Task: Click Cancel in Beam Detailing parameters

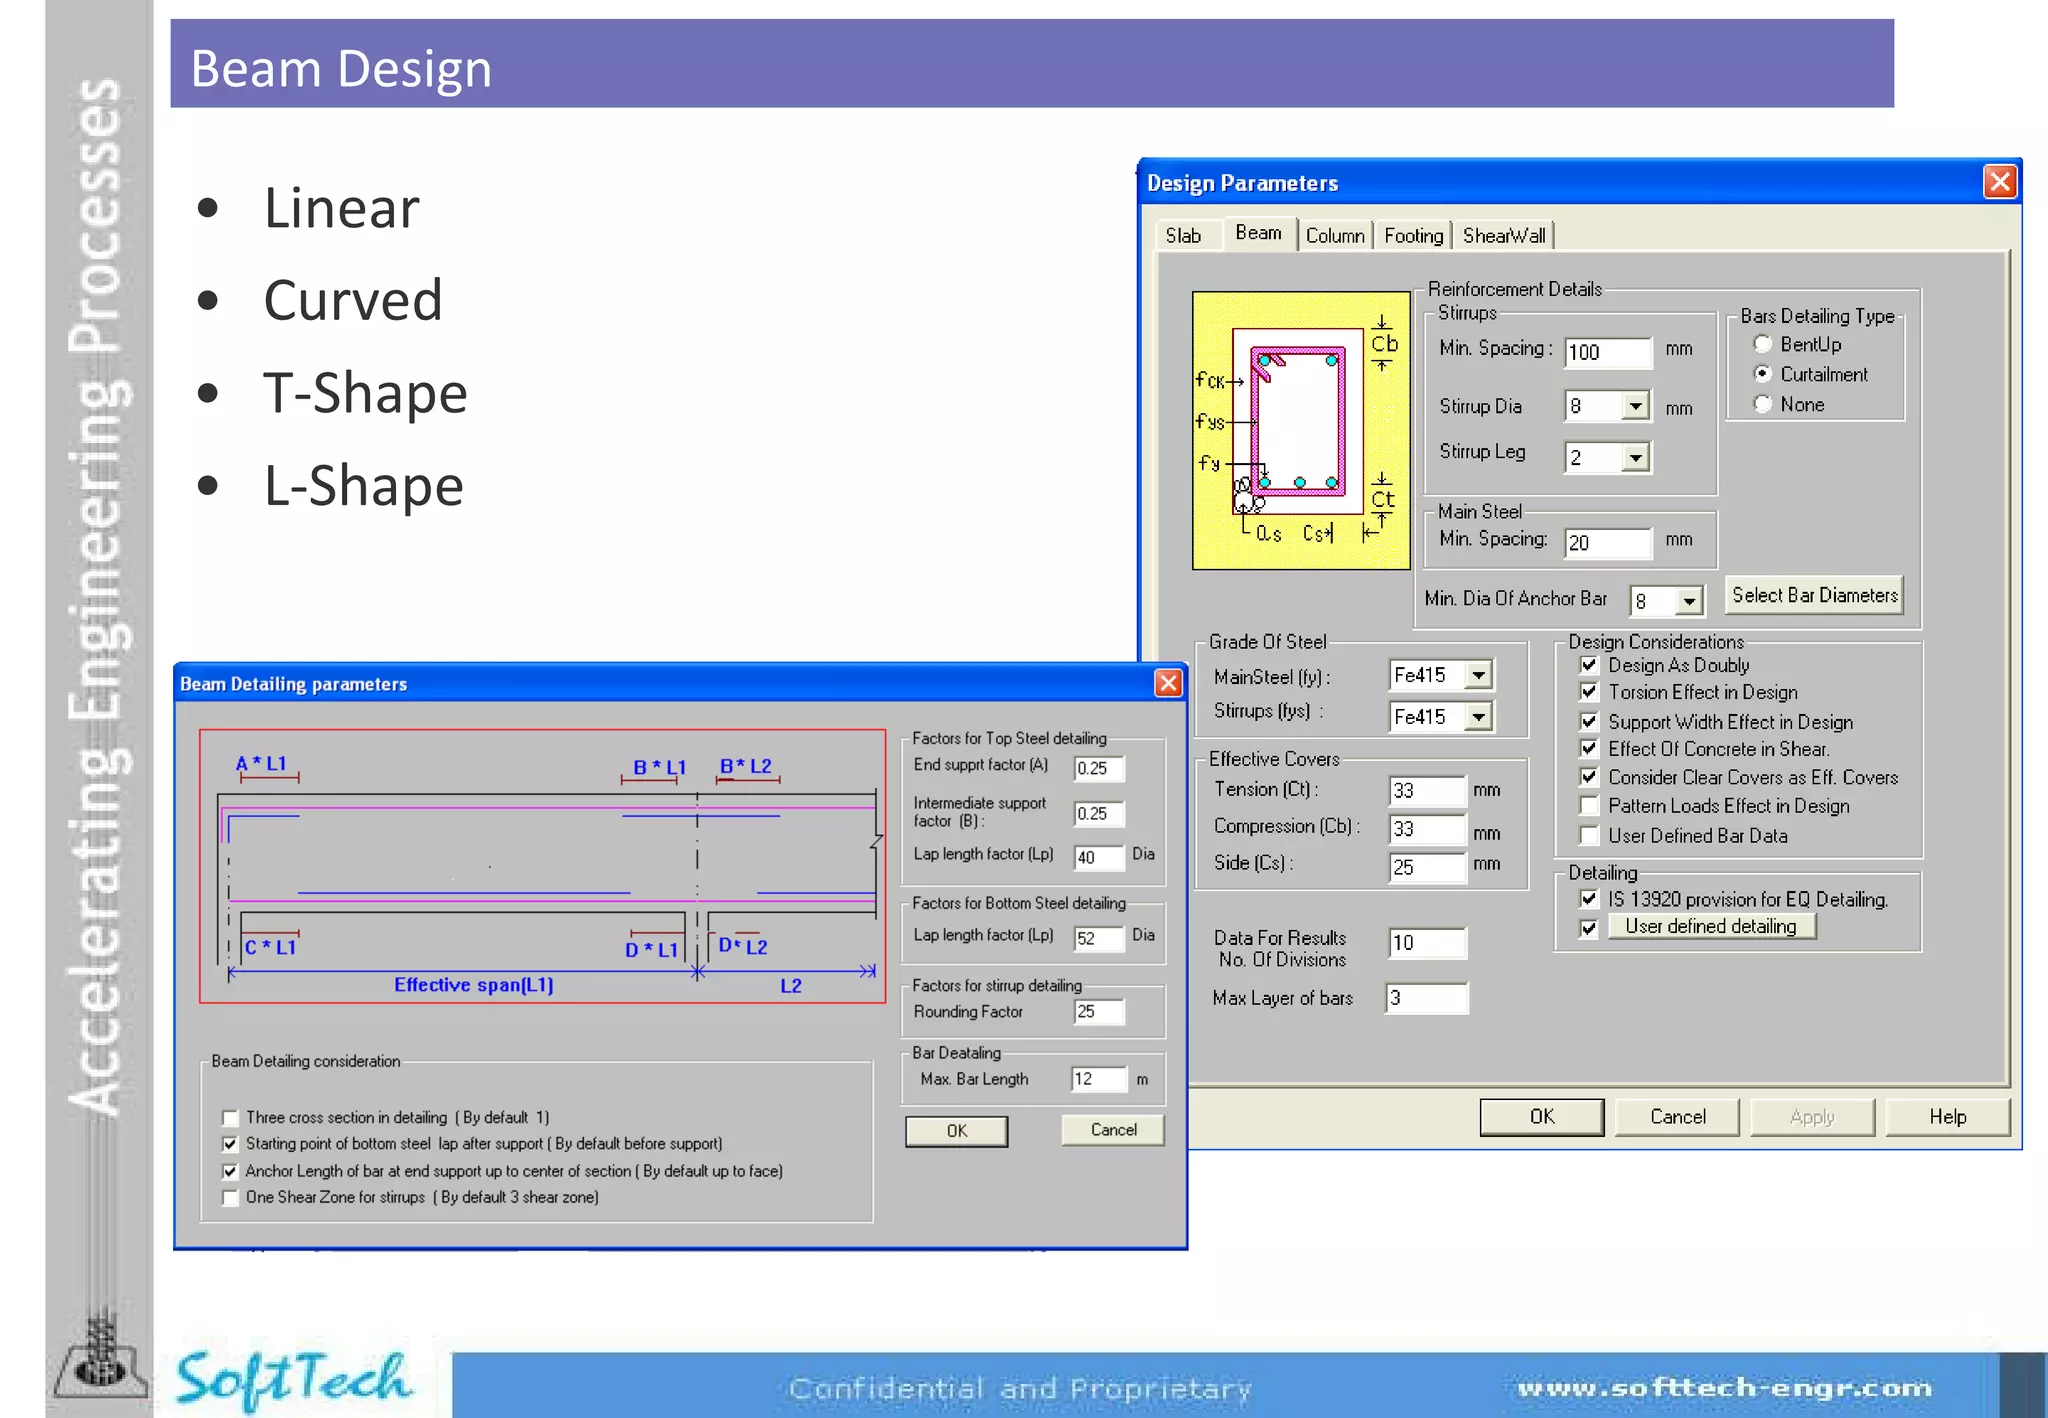Action: tap(1113, 1130)
